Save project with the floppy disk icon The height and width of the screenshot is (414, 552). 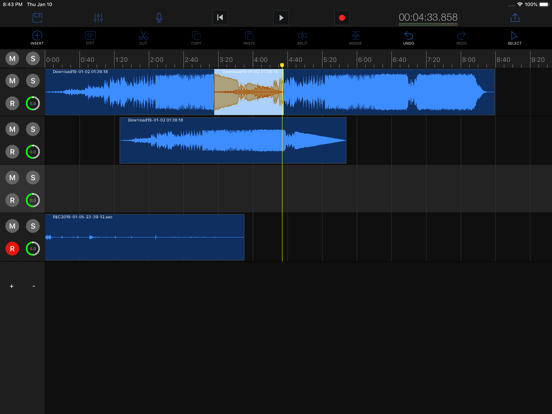[x=37, y=18]
